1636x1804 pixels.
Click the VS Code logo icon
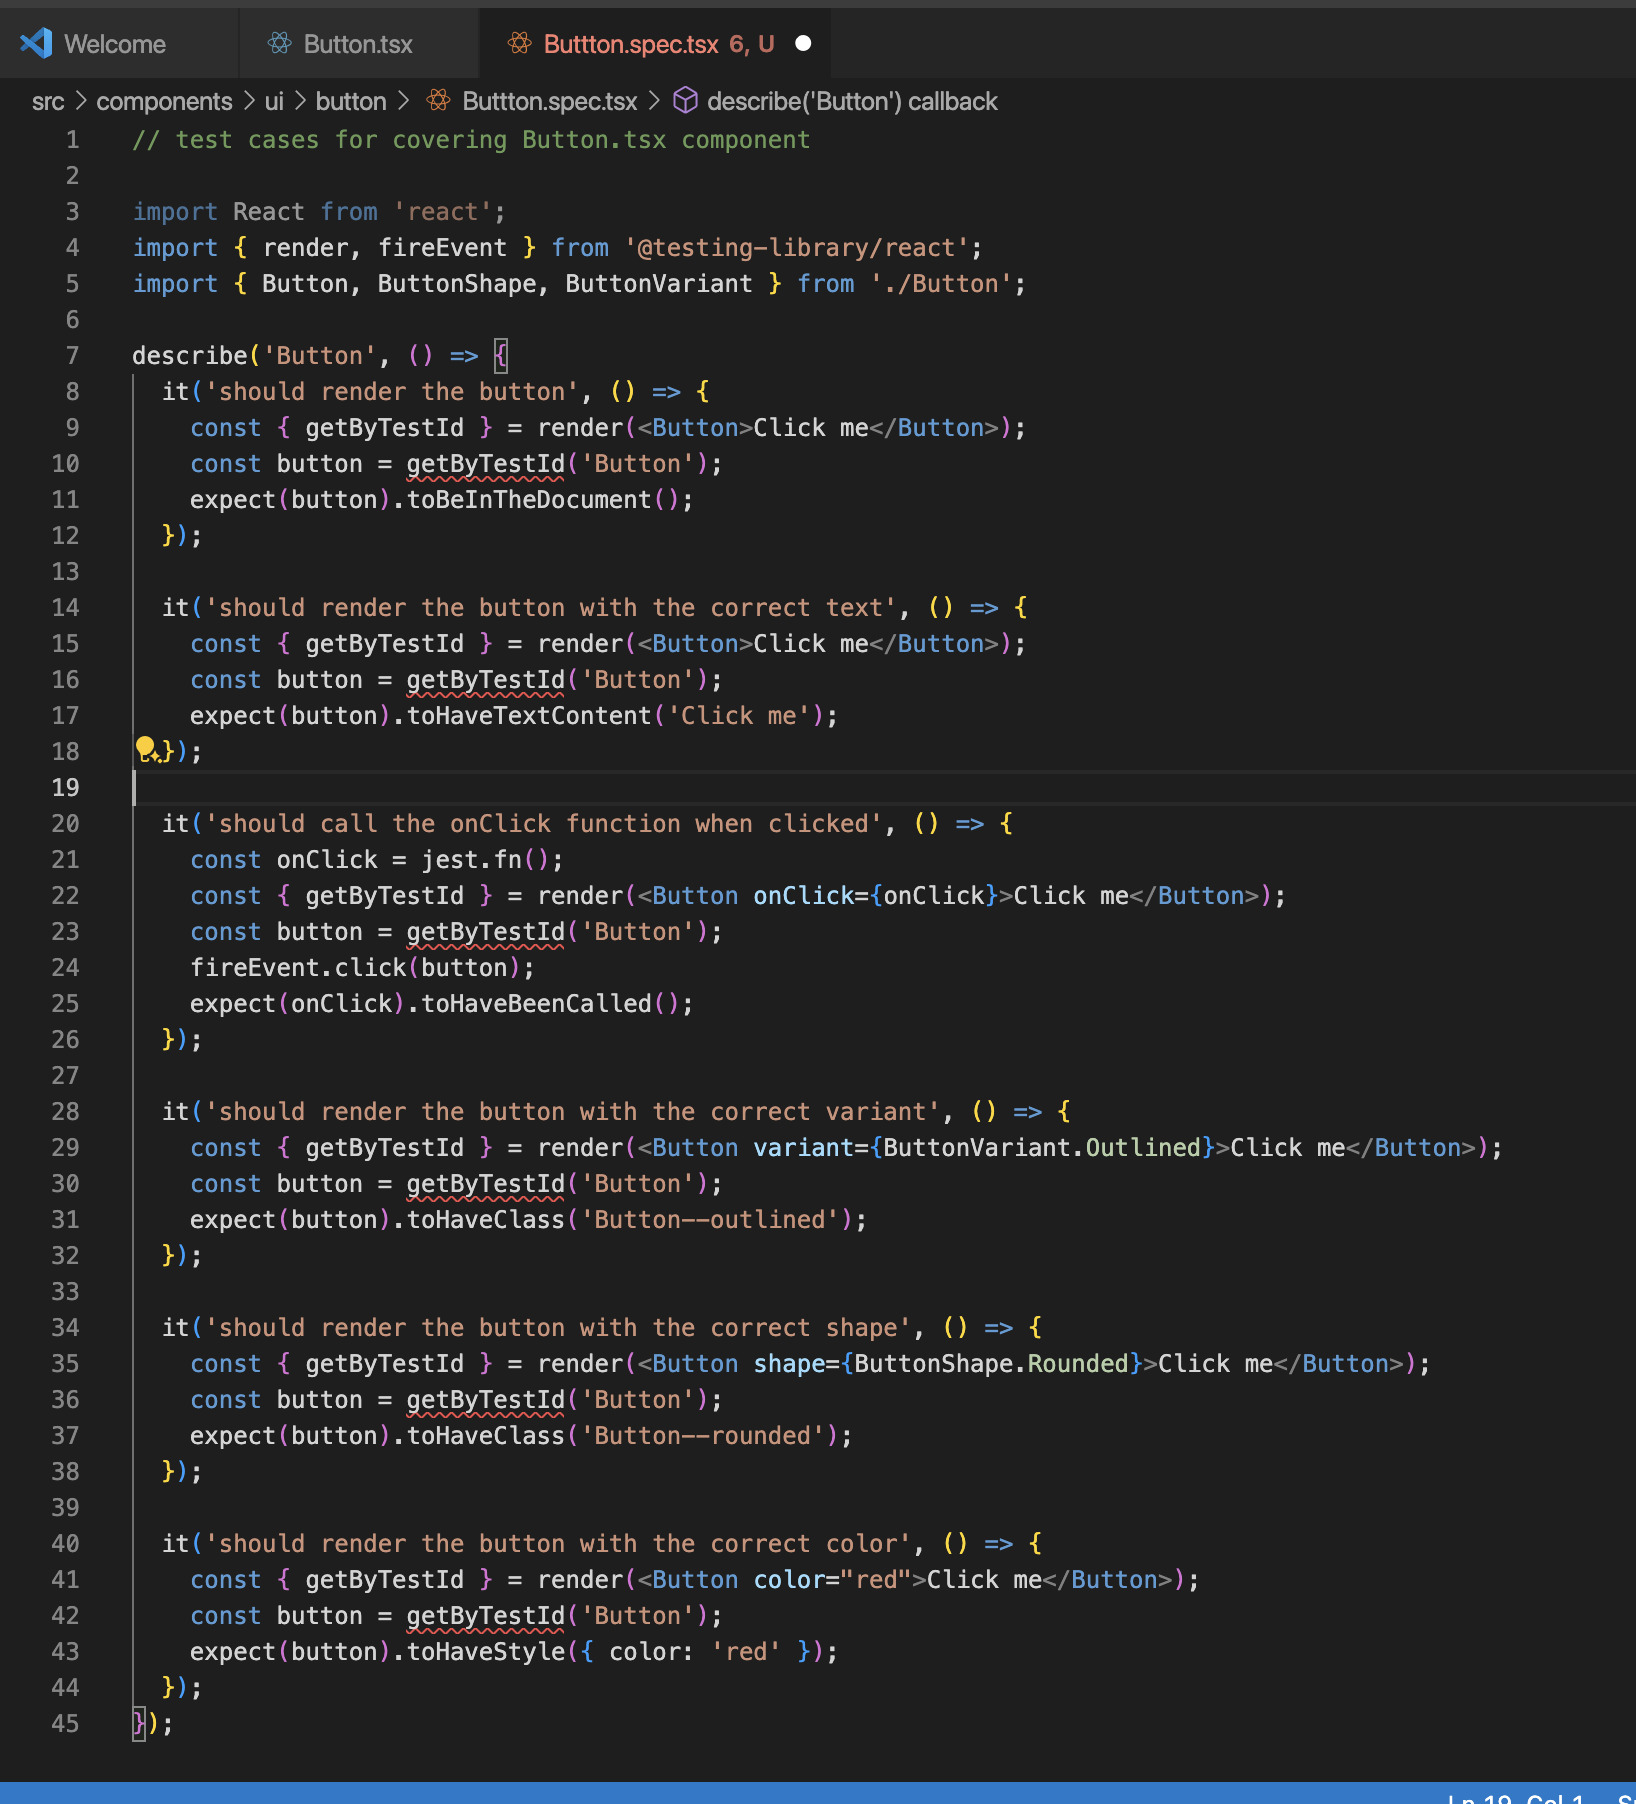(x=34, y=42)
